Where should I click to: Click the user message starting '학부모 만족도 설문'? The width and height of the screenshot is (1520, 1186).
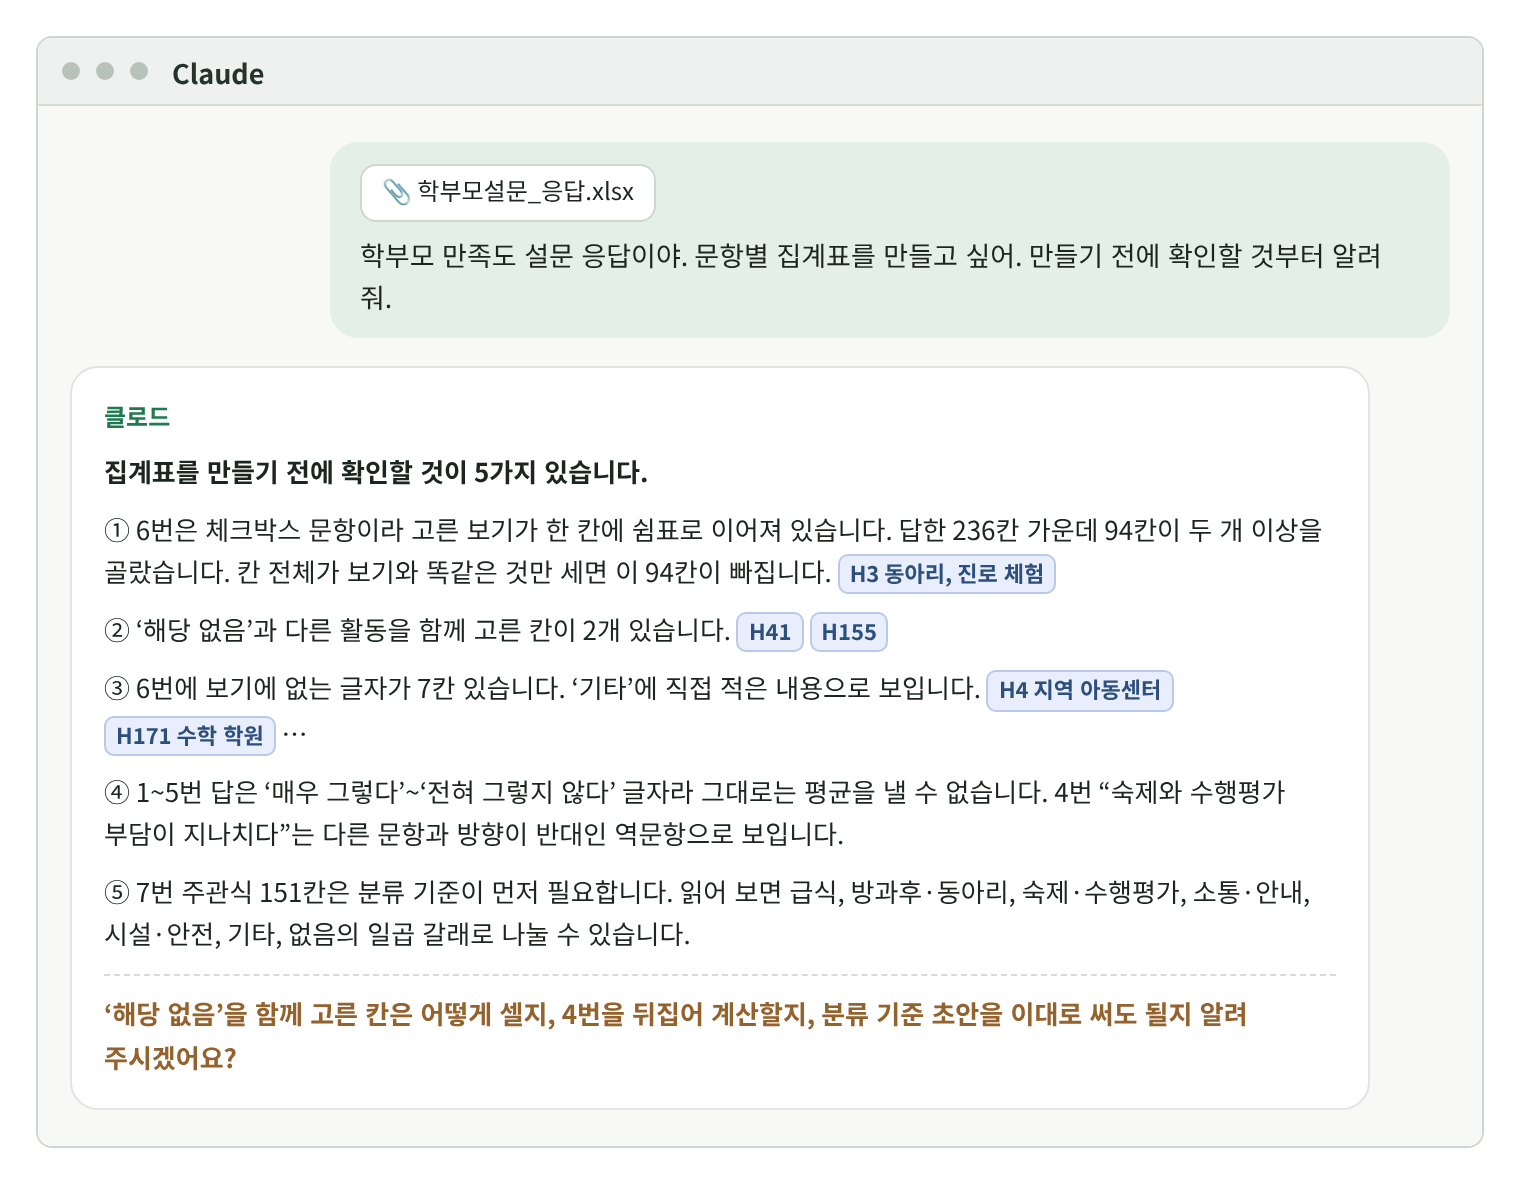[870, 276]
